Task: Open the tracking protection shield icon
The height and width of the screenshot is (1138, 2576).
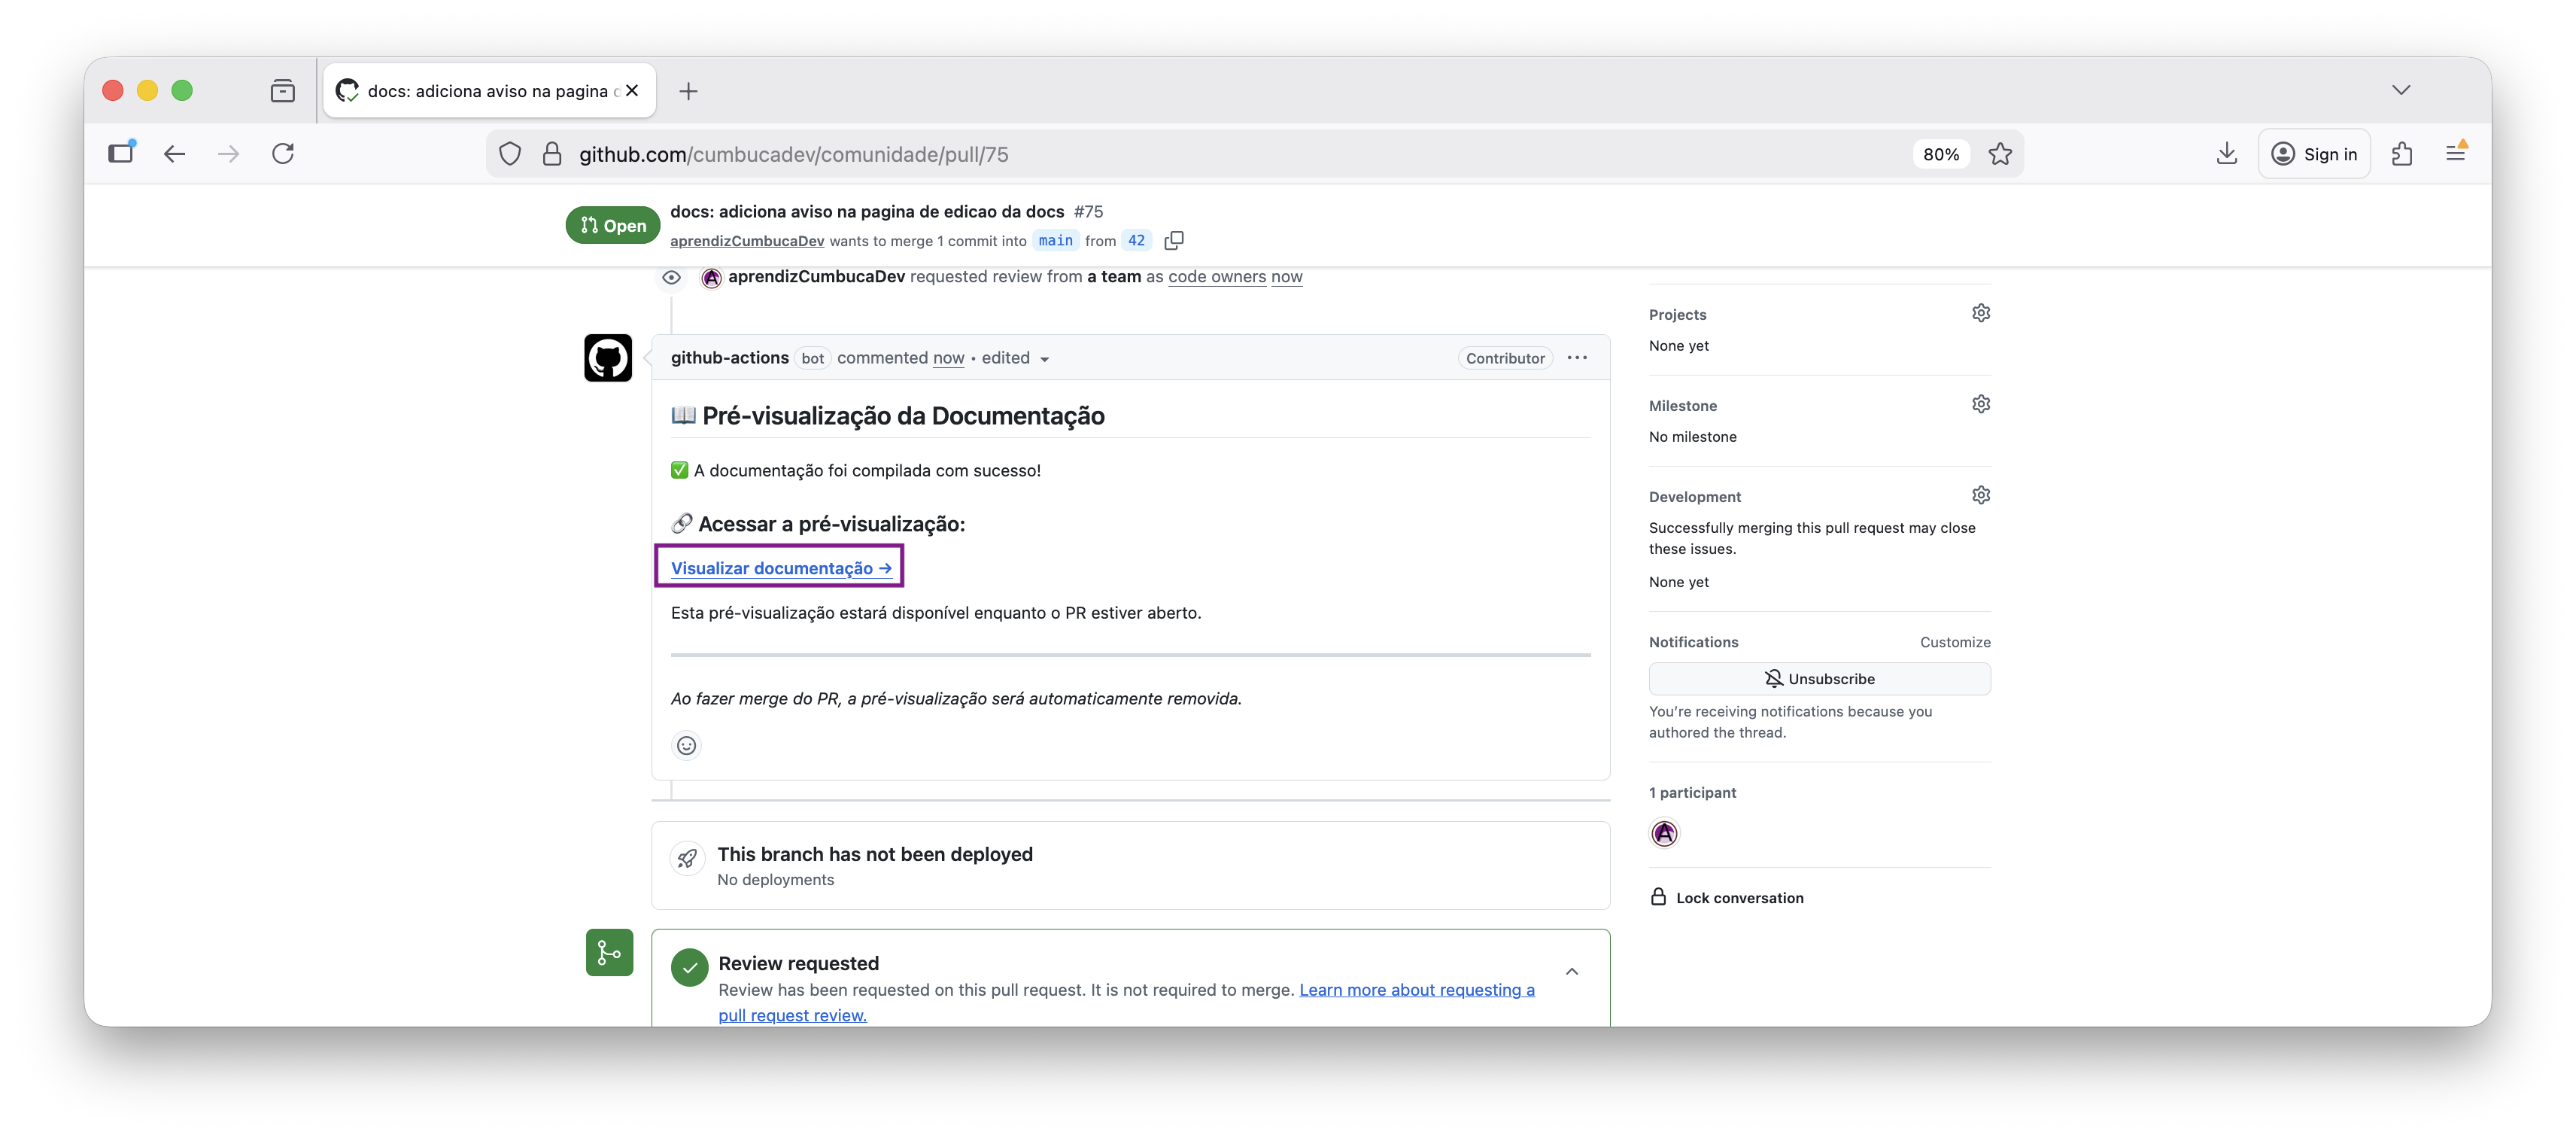Action: pyautogui.click(x=510, y=154)
